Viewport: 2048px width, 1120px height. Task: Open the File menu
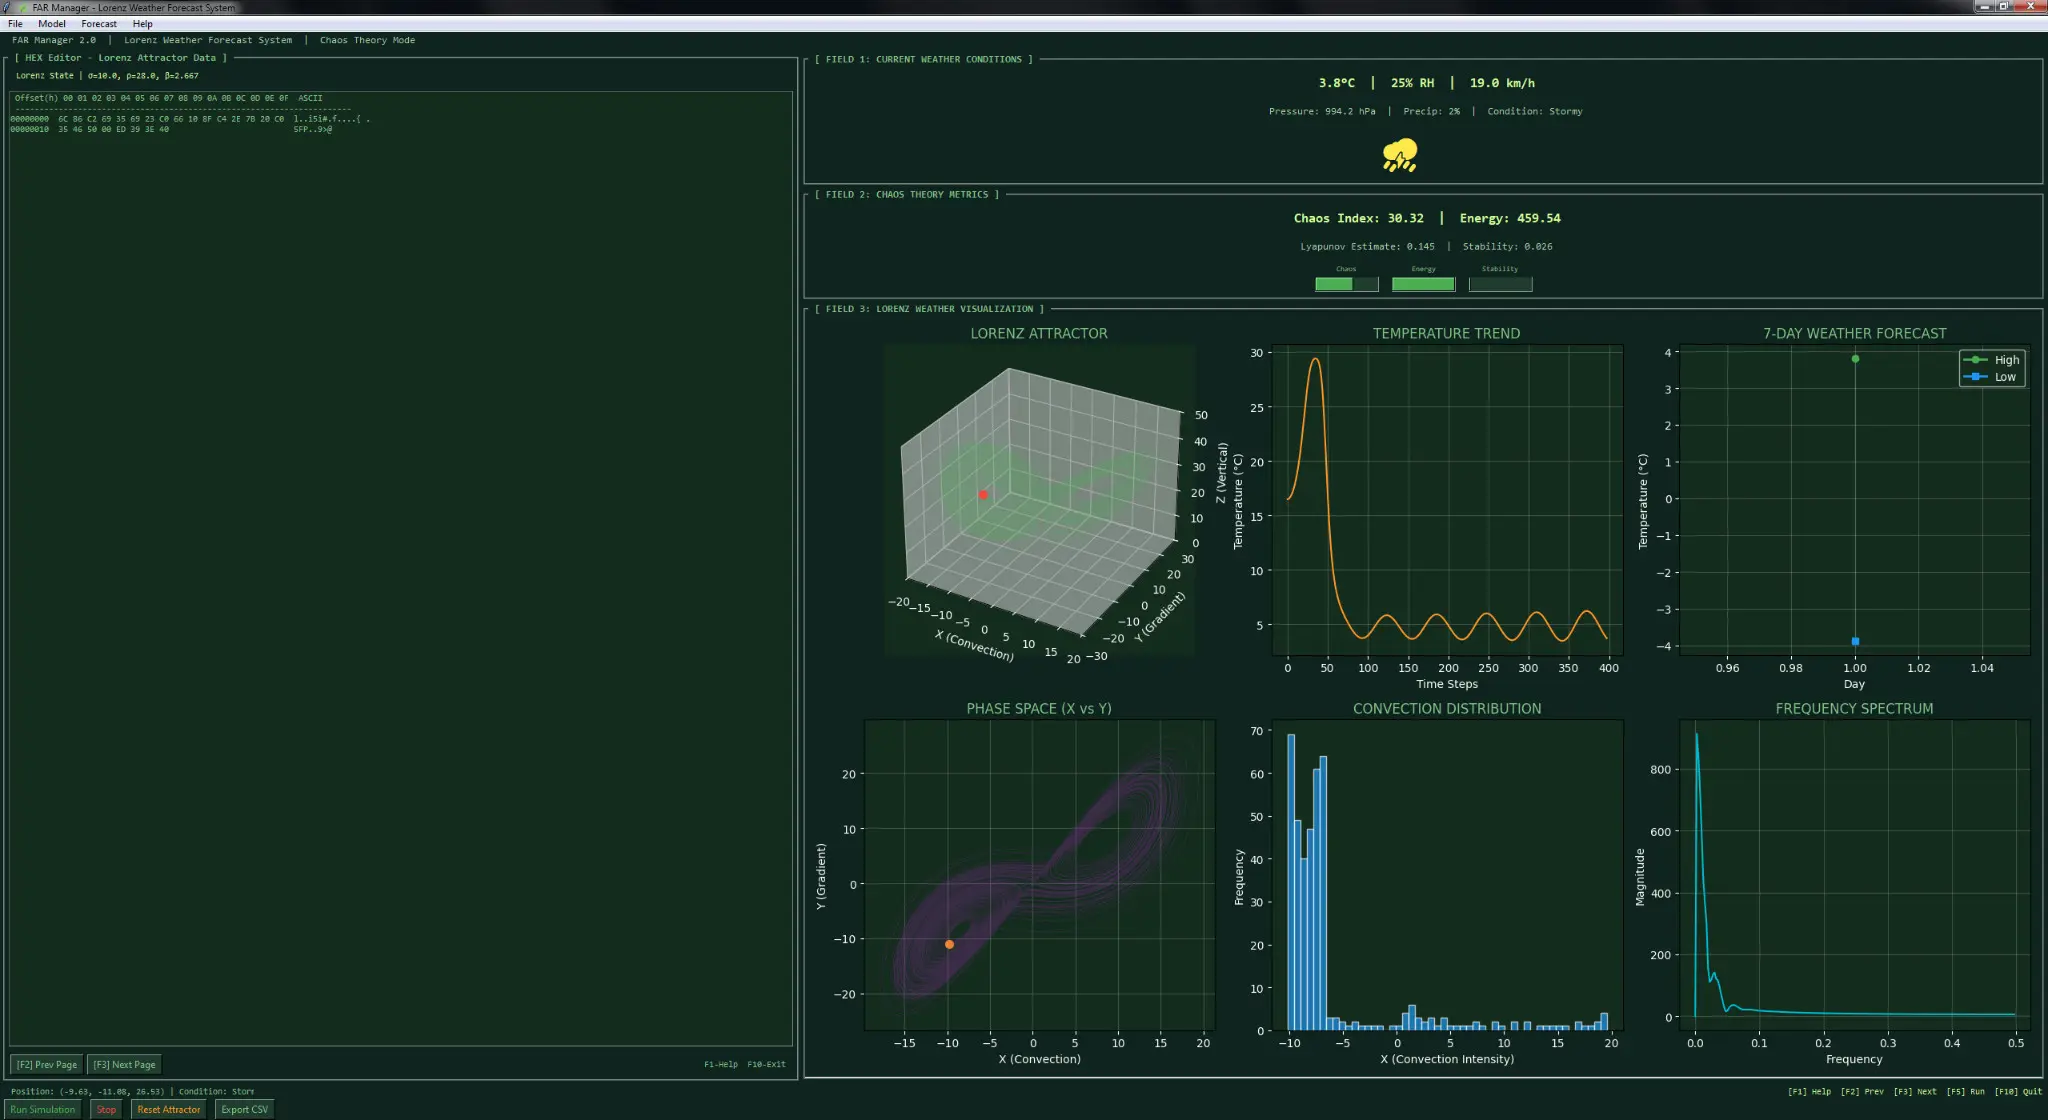pos(15,24)
